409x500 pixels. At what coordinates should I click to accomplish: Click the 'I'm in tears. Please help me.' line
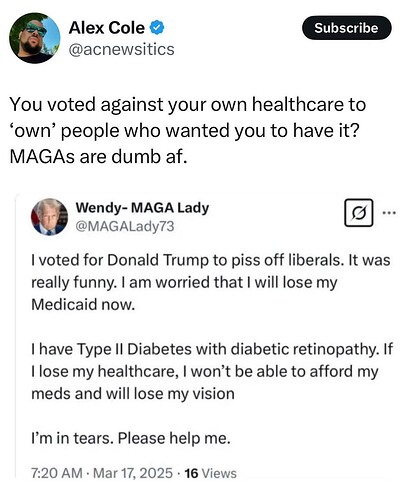coord(131,438)
